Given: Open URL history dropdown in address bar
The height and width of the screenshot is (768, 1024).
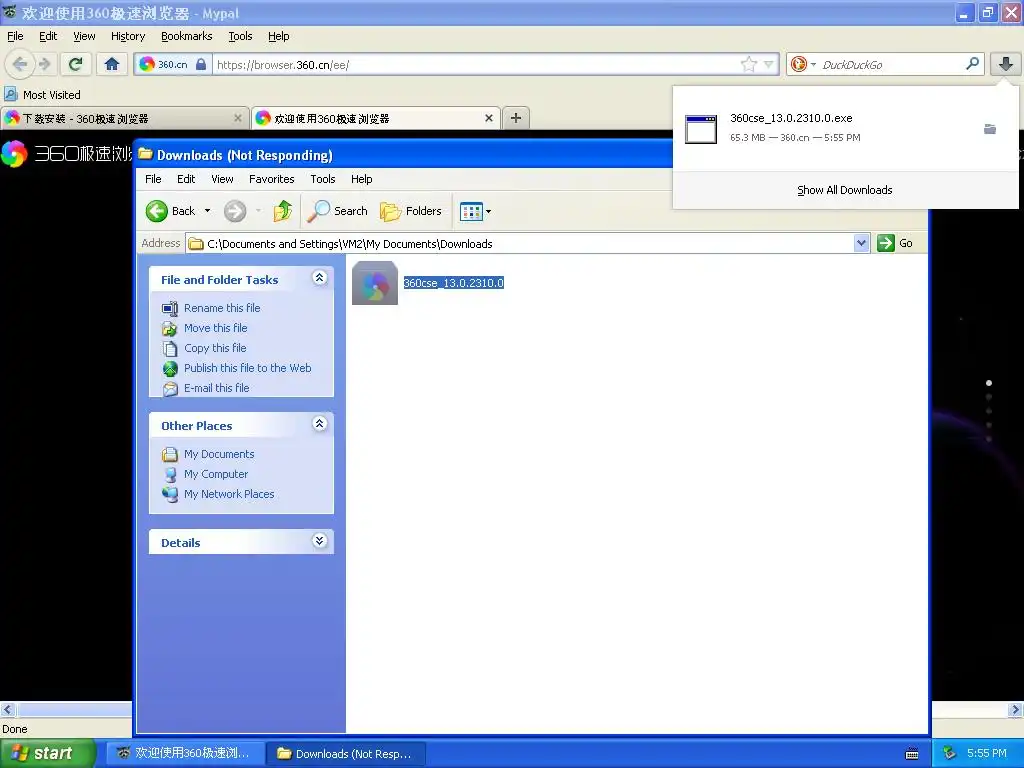Looking at the screenshot, I should click(x=769, y=64).
